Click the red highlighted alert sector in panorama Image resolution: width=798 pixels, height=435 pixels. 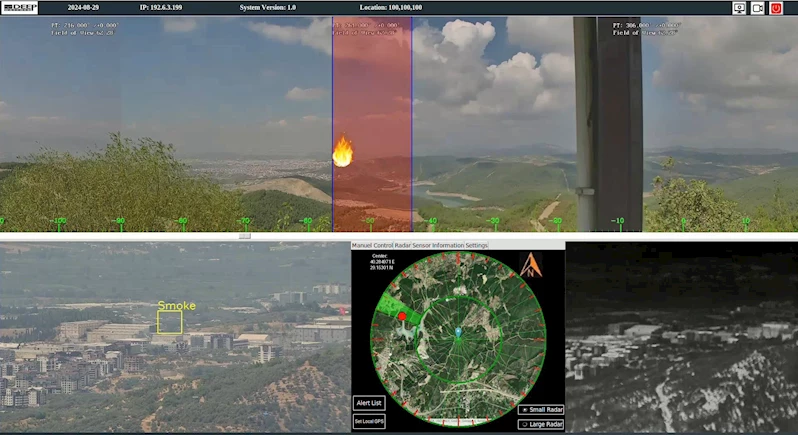(372, 124)
